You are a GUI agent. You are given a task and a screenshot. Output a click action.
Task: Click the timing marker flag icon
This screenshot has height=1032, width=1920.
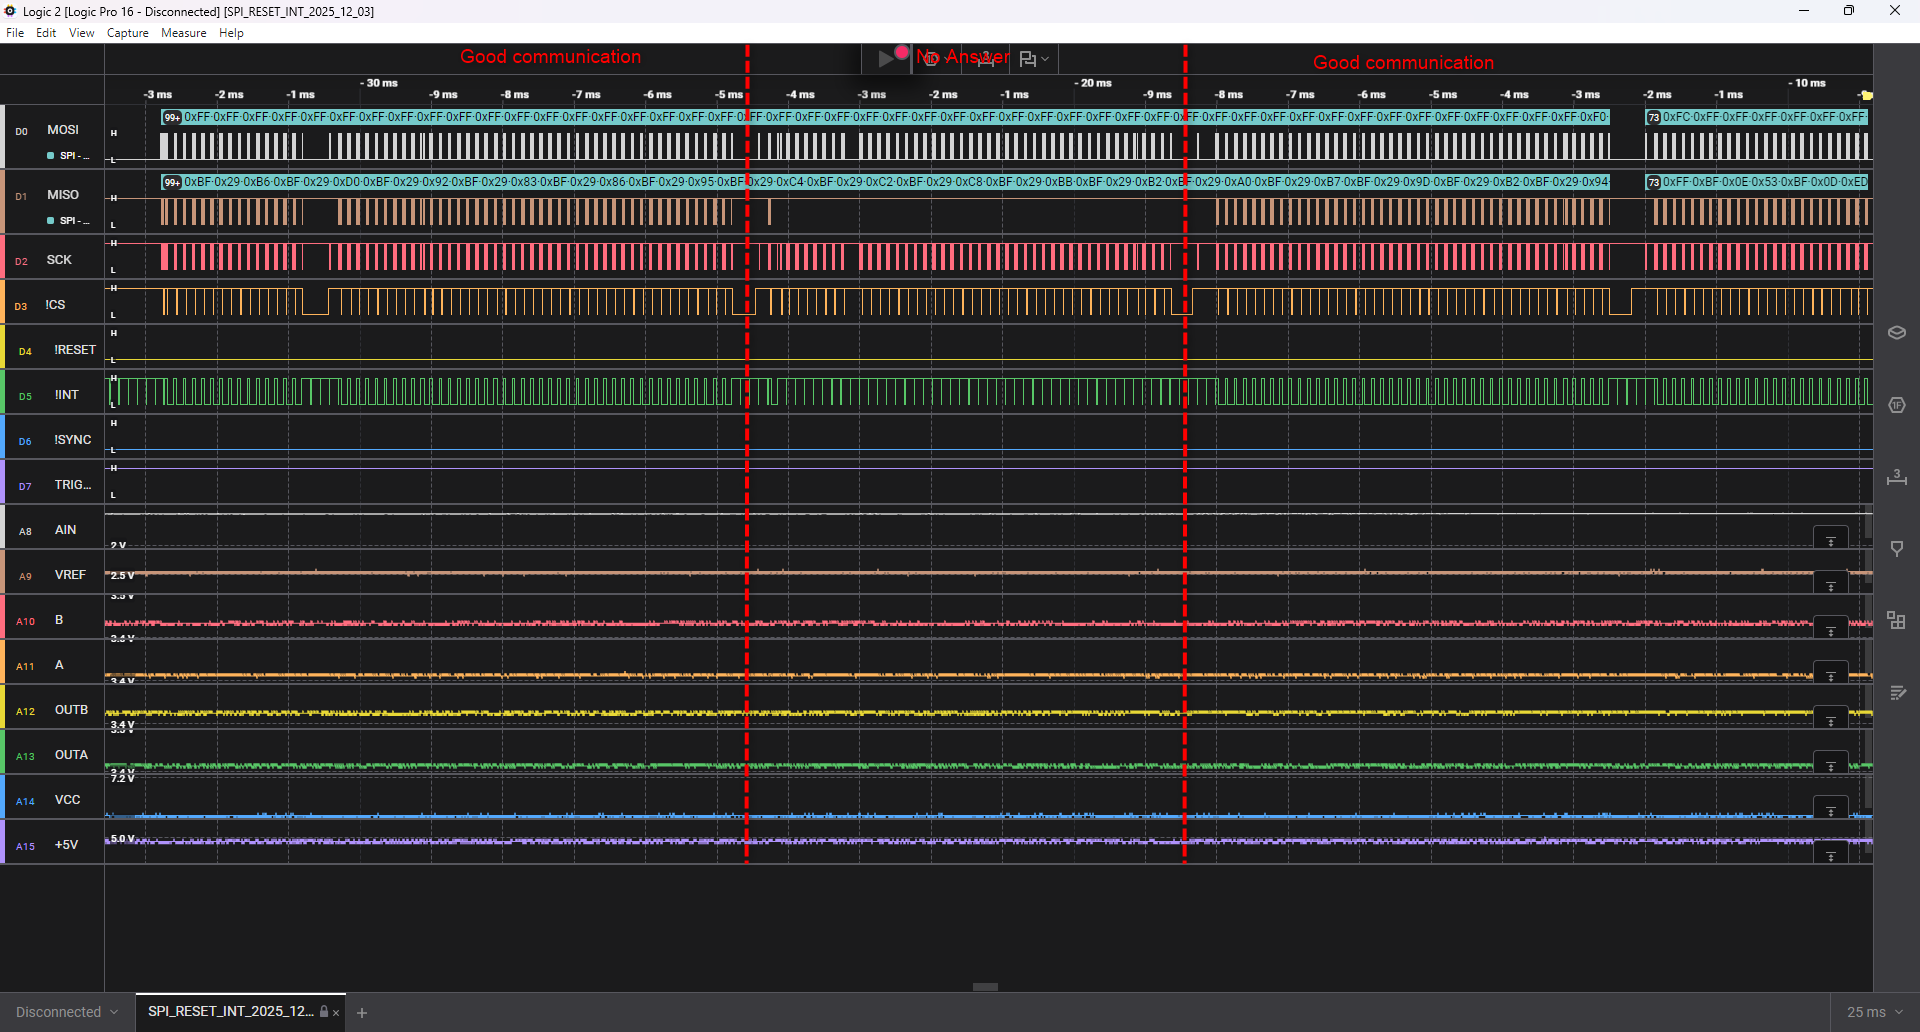pos(1027,59)
